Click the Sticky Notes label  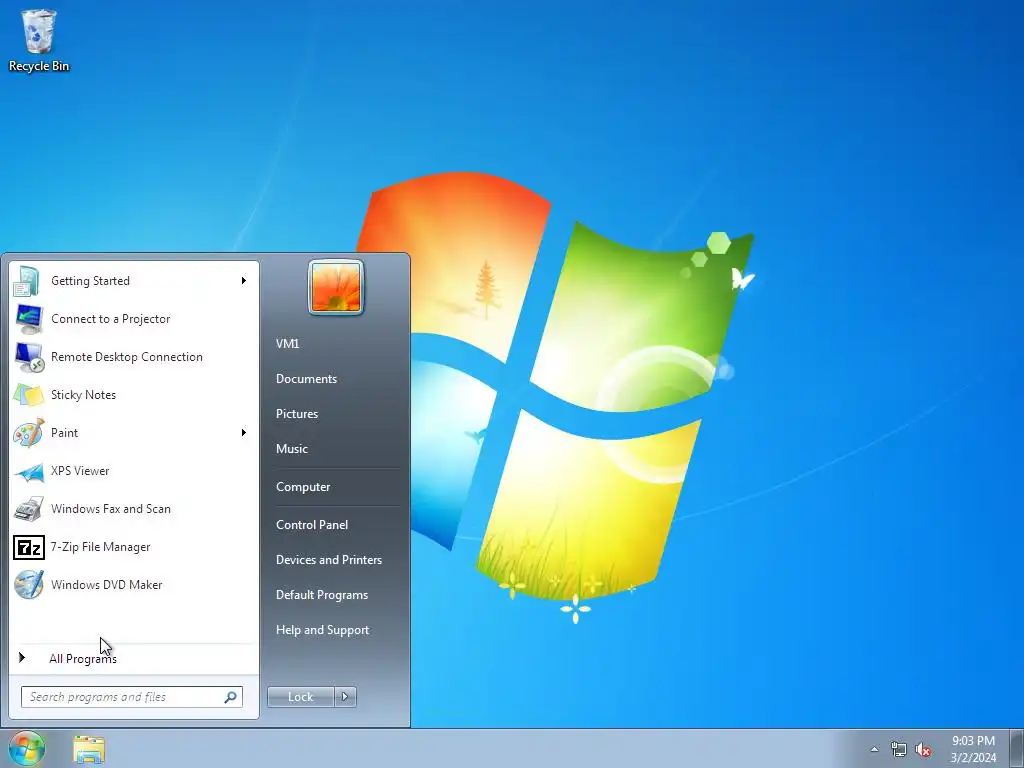pyautogui.click(x=84, y=395)
